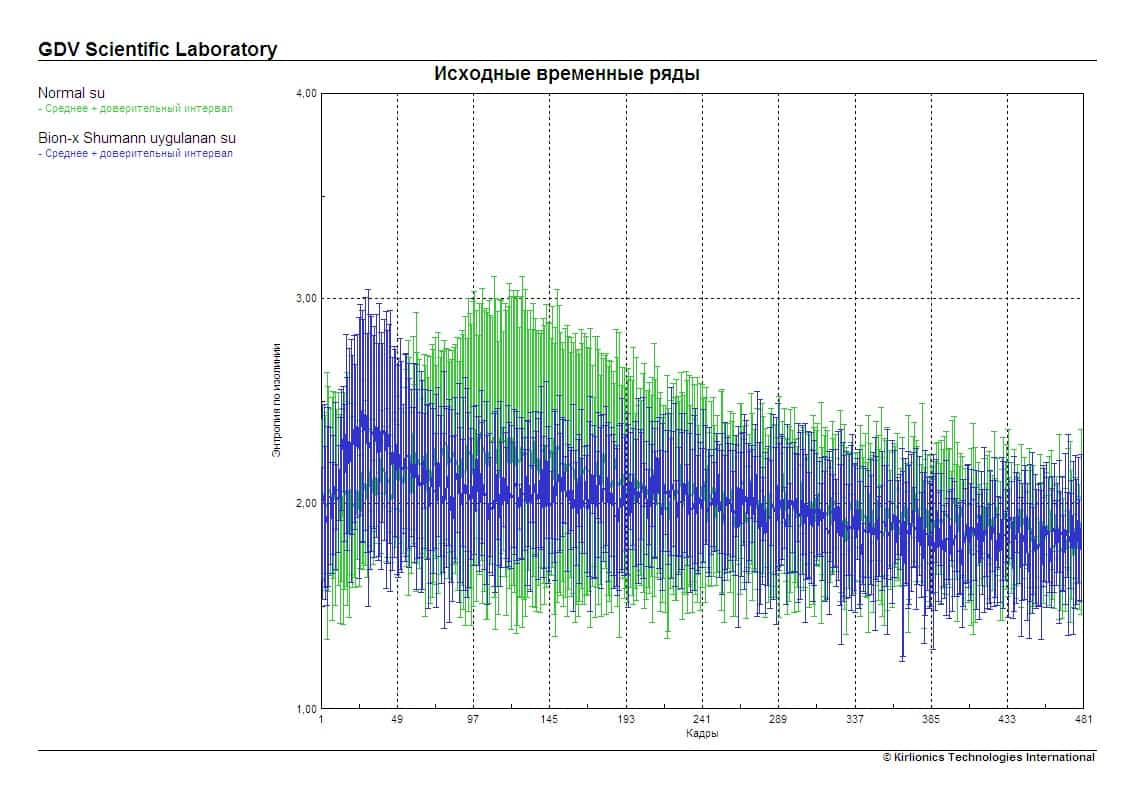Select the chart title Исходные временные ряды
This screenshot has width=1135, height=803.
pyautogui.click(x=566, y=74)
